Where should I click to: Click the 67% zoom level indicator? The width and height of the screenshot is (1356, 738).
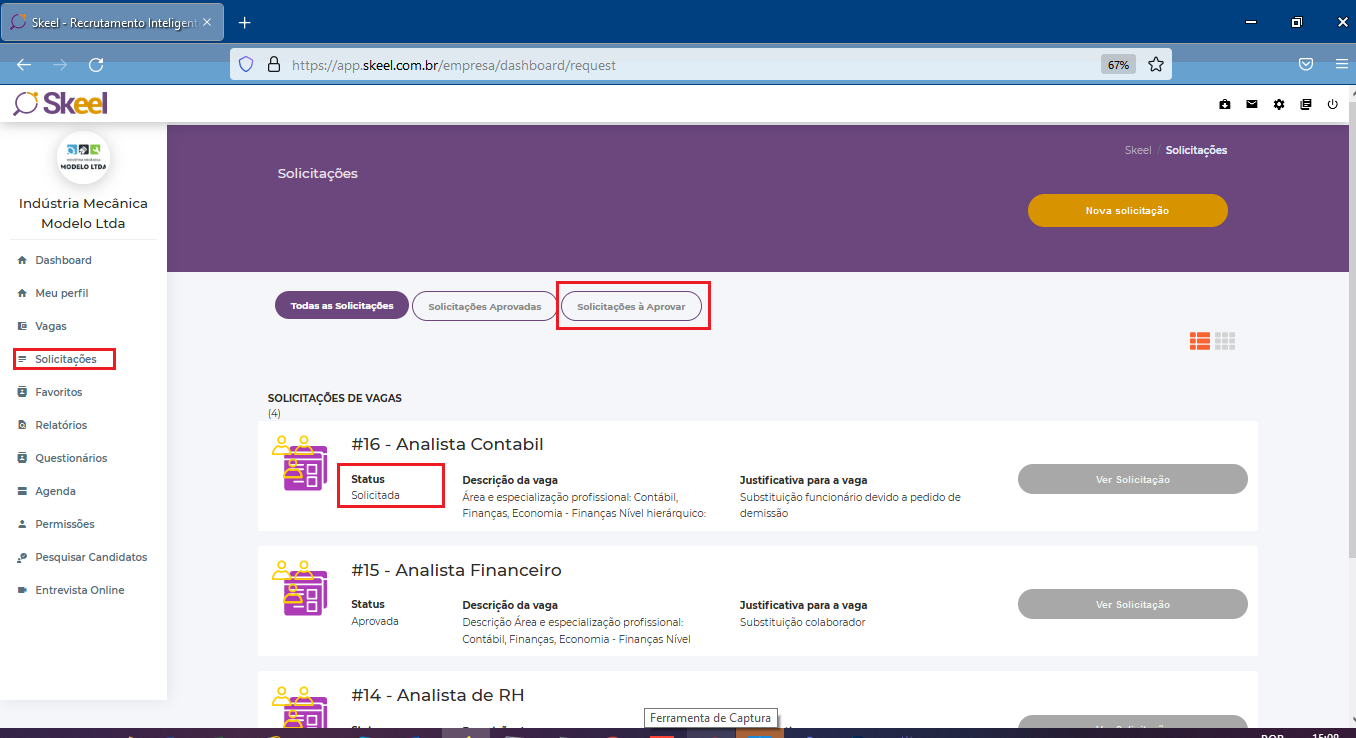[1117, 65]
